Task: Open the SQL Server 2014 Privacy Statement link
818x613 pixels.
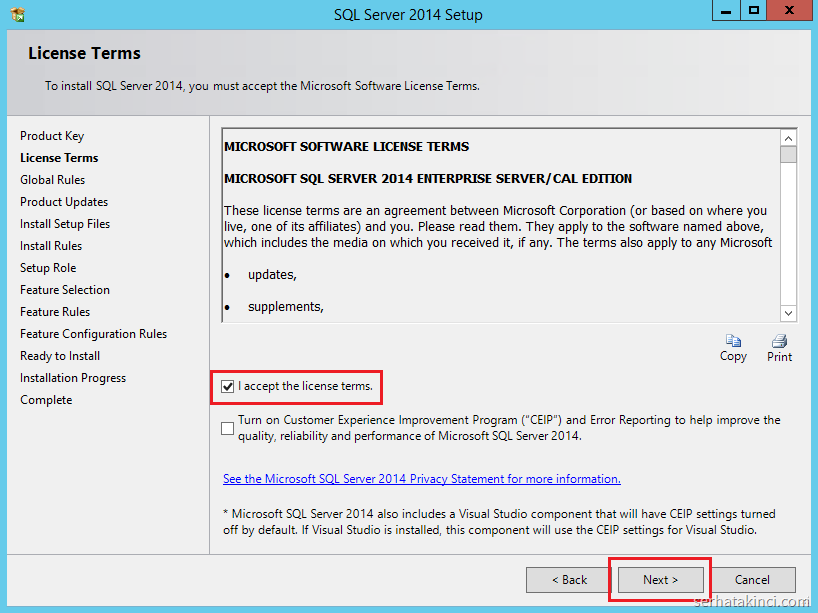Action: [421, 479]
